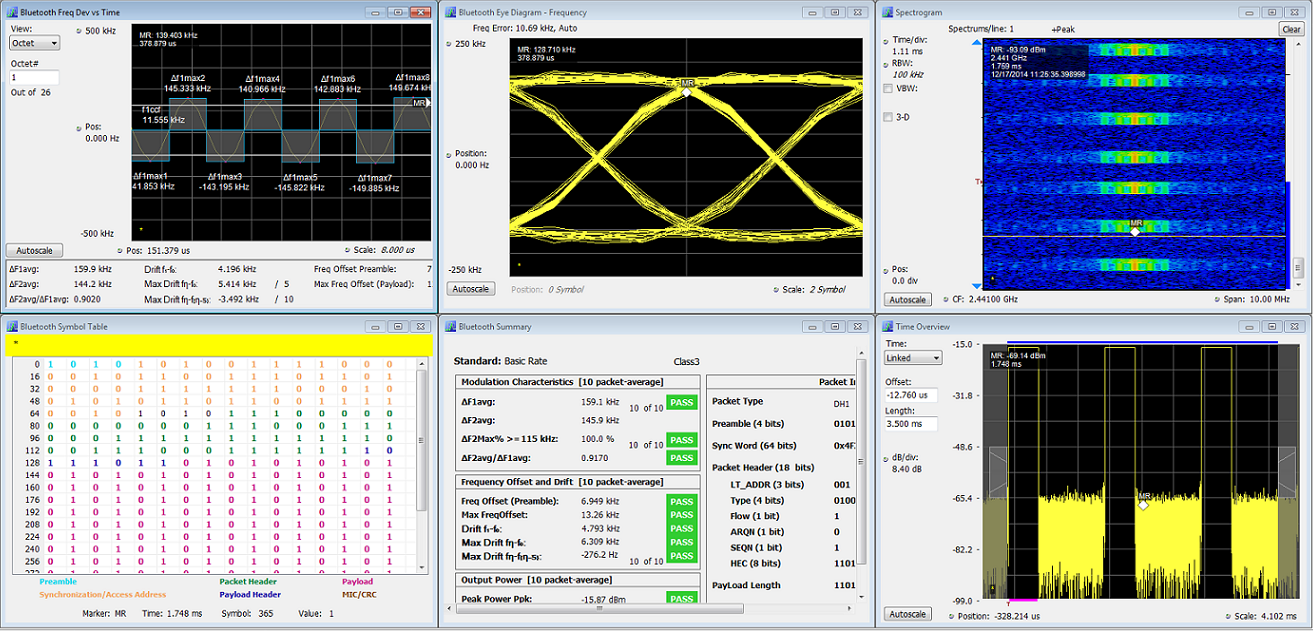This screenshot has height=631, width=1313.
Task: Click the Length input field in Time Overview
Action: (x=911, y=424)
